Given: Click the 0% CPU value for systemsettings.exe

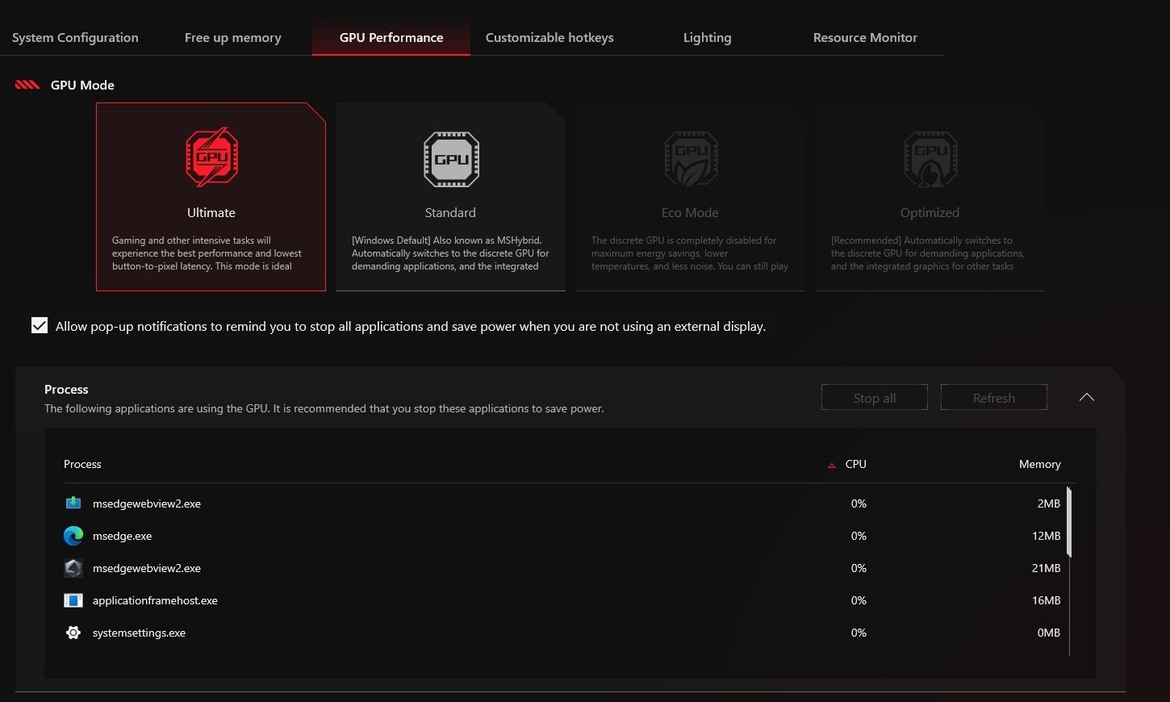Looking at the screenshot, I should coord(859,633).
